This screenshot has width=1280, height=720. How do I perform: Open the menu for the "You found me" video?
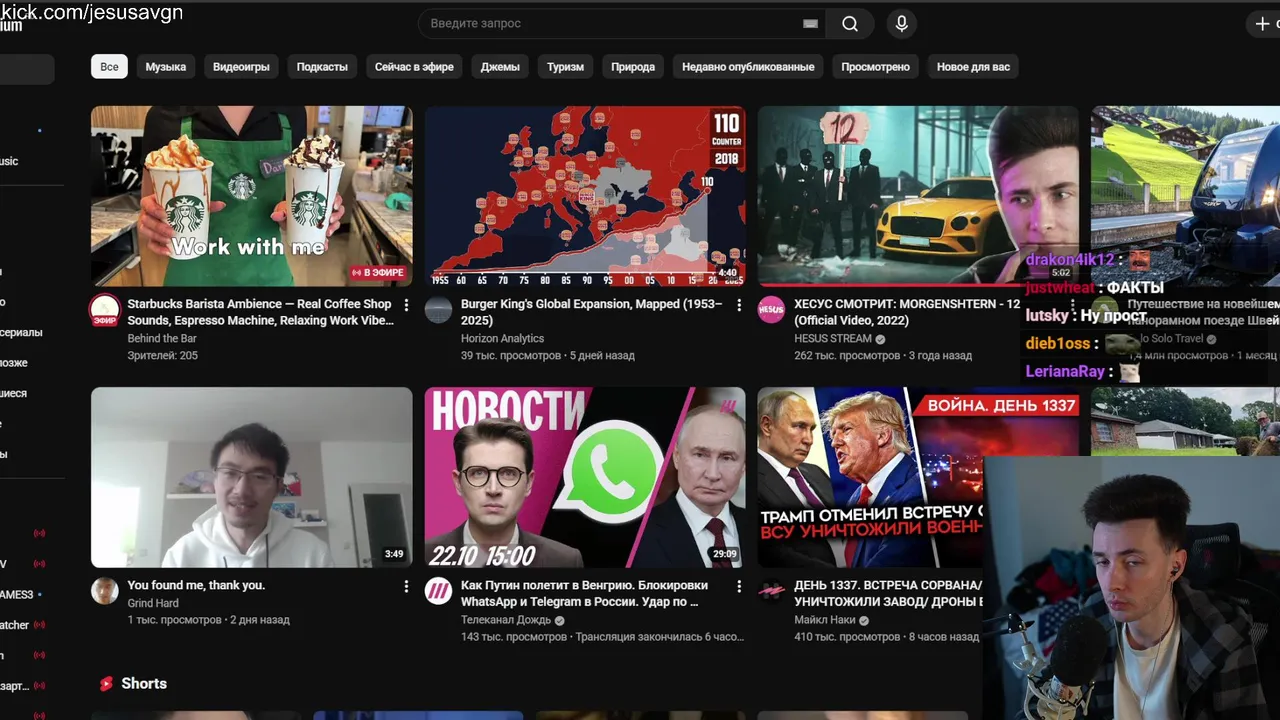[406, 586]
